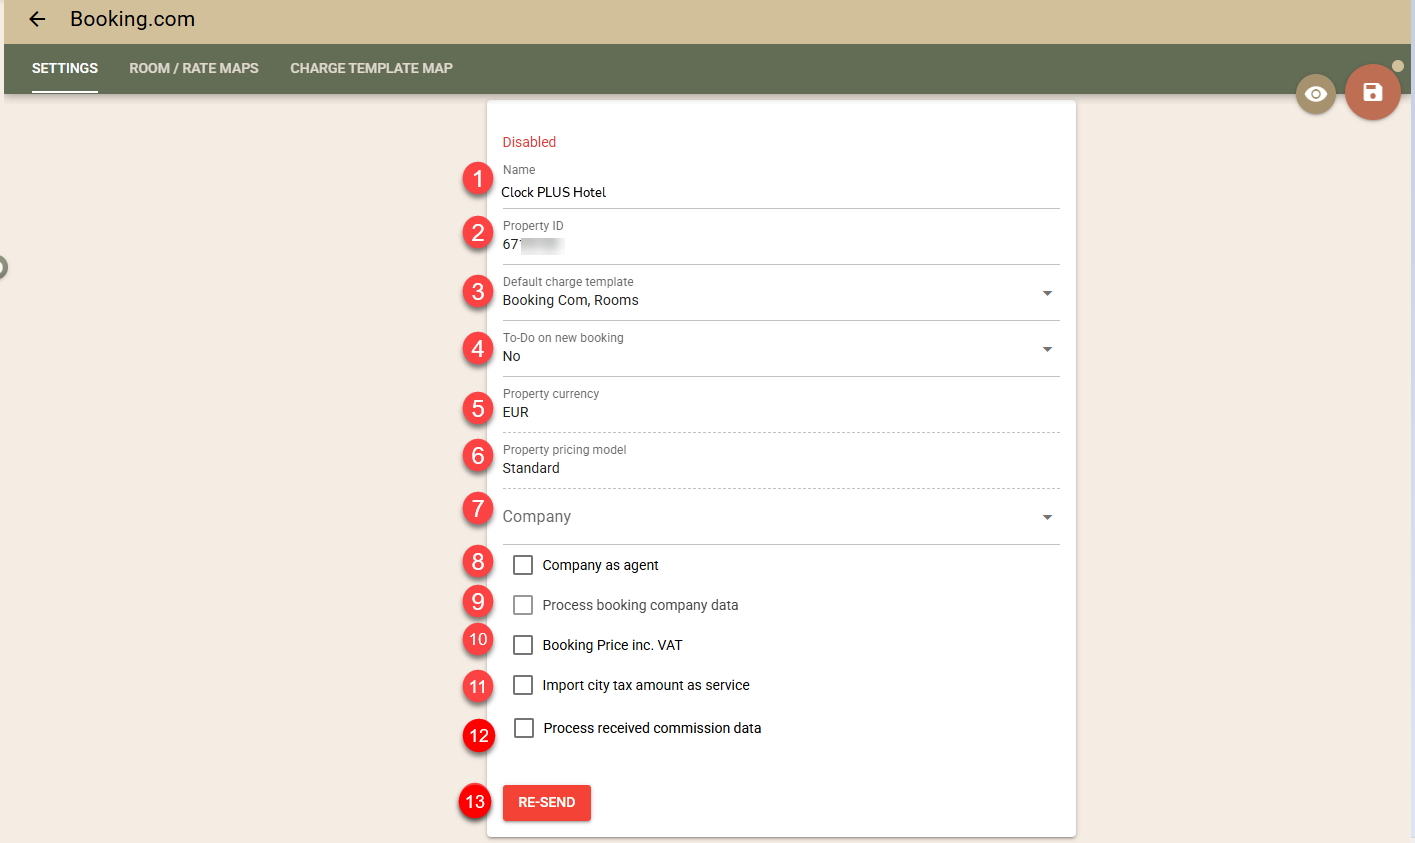Open To-Do on new booking dropdown arrow
1415x843 pixels.
click(x=1047, y=349)
